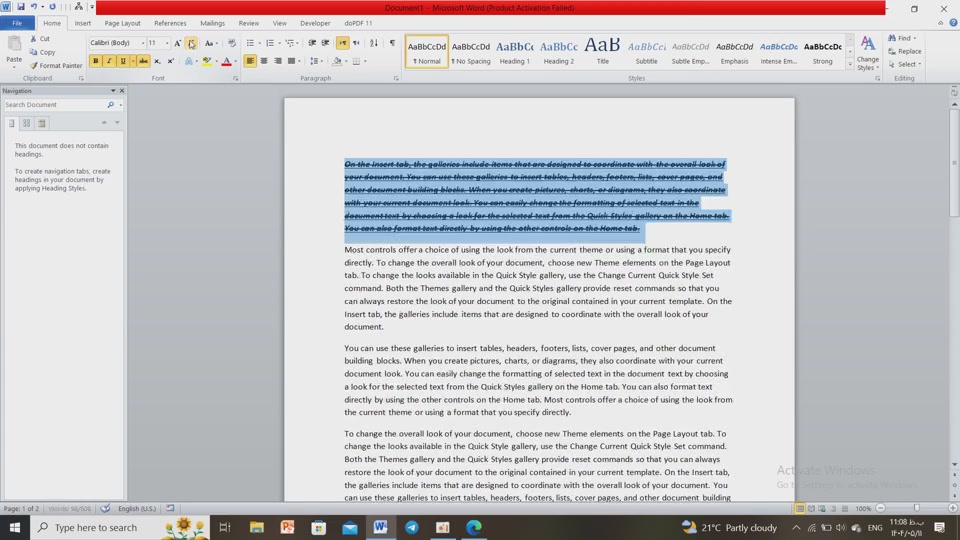Click Change Styles icon
This screenshot has height=540, width=960.
coord(867,51)
